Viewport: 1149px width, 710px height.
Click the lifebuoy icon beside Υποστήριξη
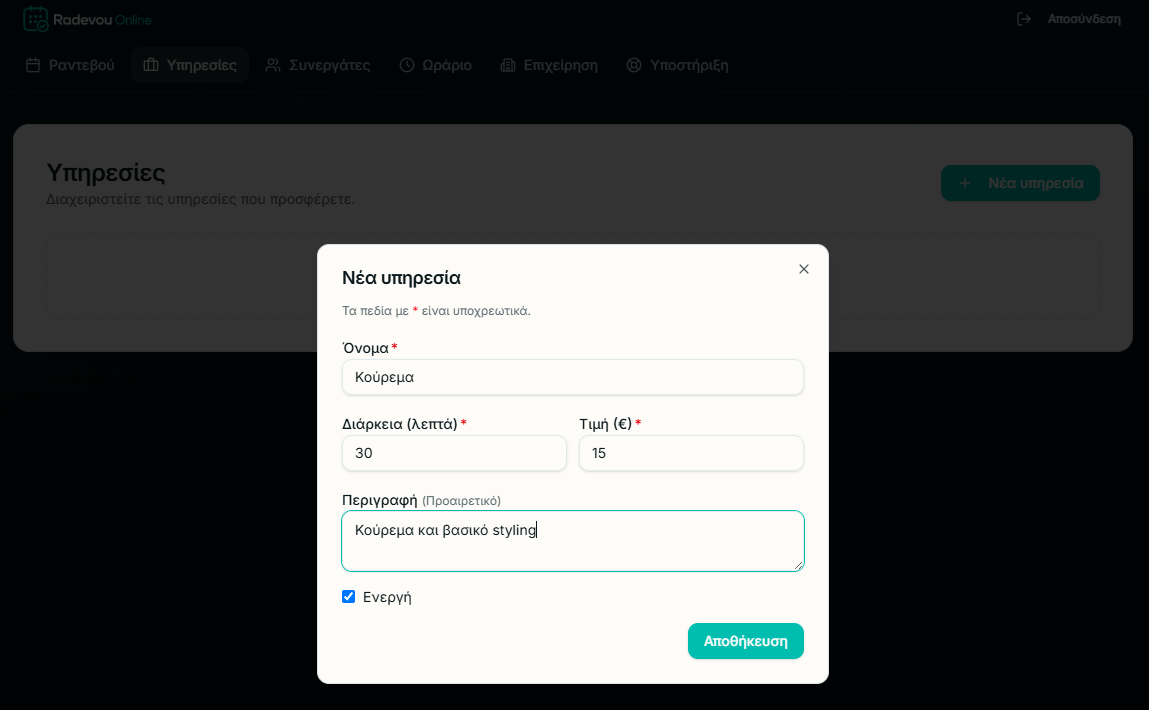634,65
